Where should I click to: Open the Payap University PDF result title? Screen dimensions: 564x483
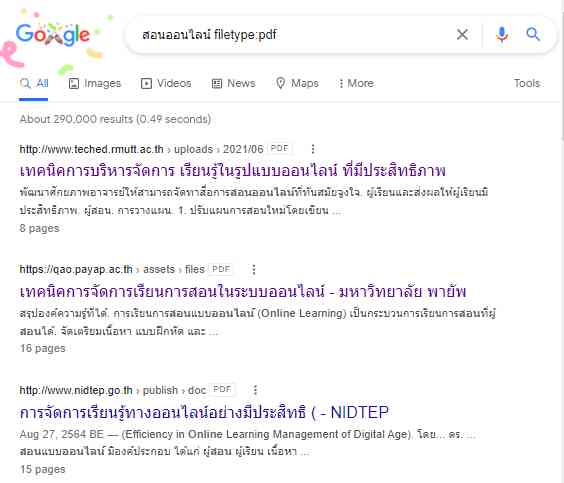tap(243, 291)
